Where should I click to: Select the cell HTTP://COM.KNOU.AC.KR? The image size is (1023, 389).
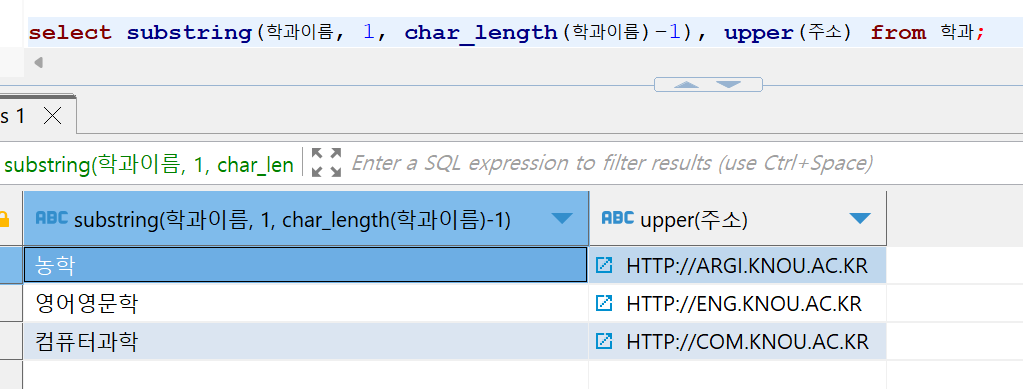point(737,341)
